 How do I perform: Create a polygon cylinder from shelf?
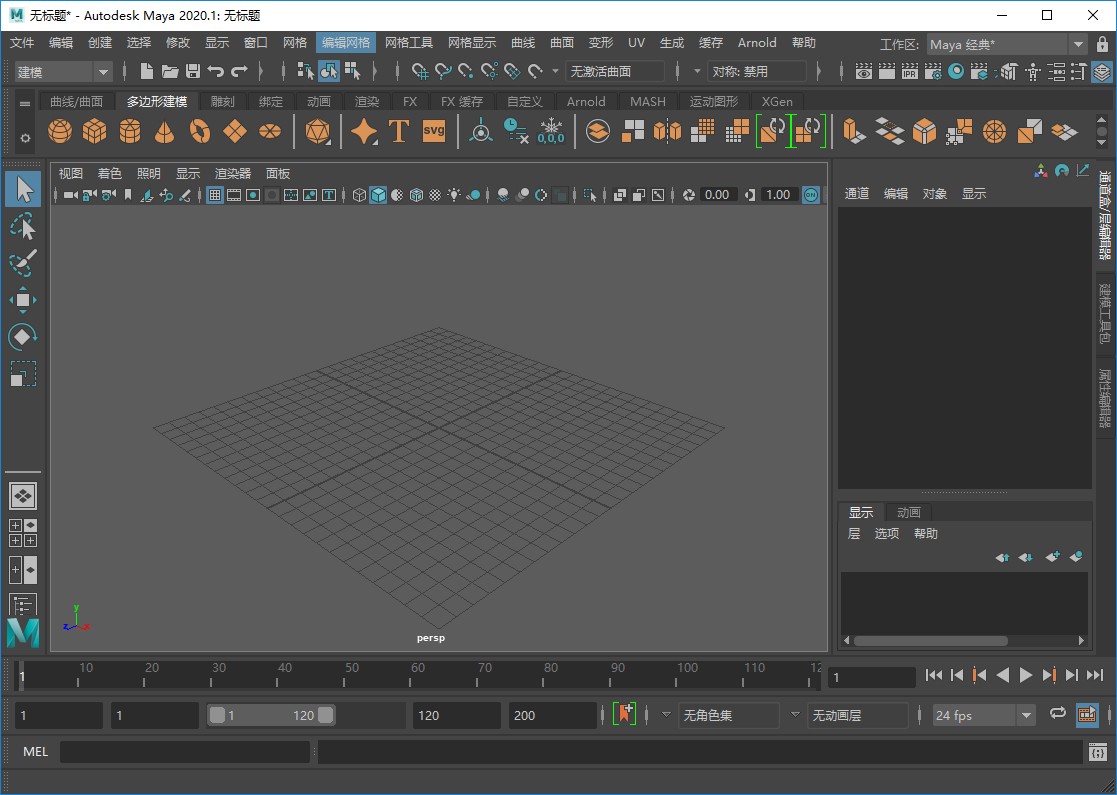pyautogui.click(x=130, y=132)
